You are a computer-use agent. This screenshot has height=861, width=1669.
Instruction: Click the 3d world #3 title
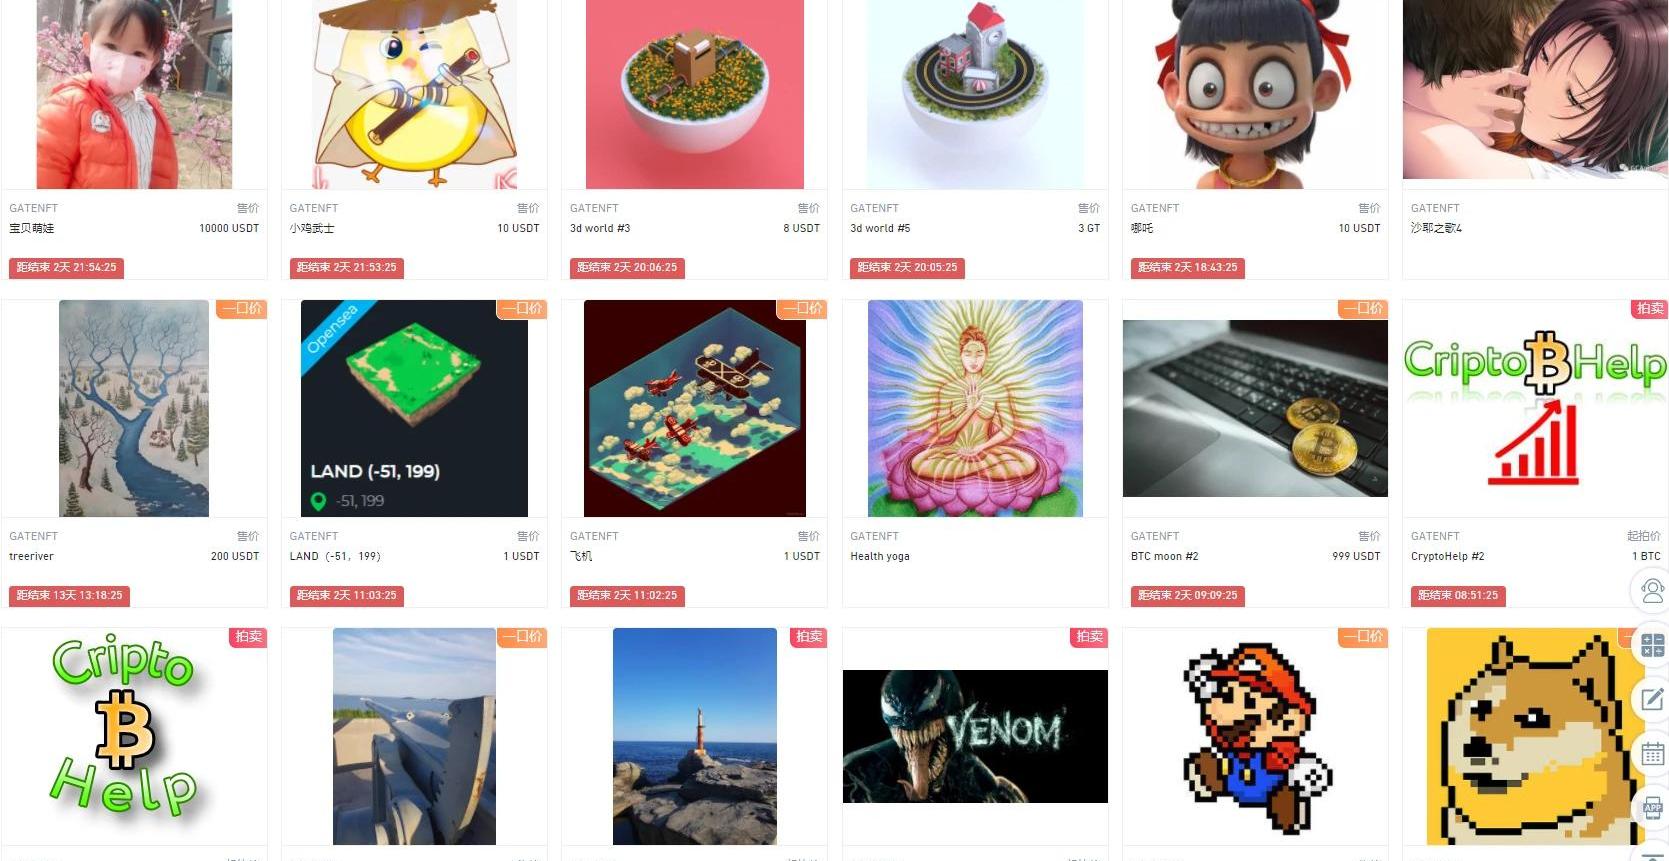600,228
